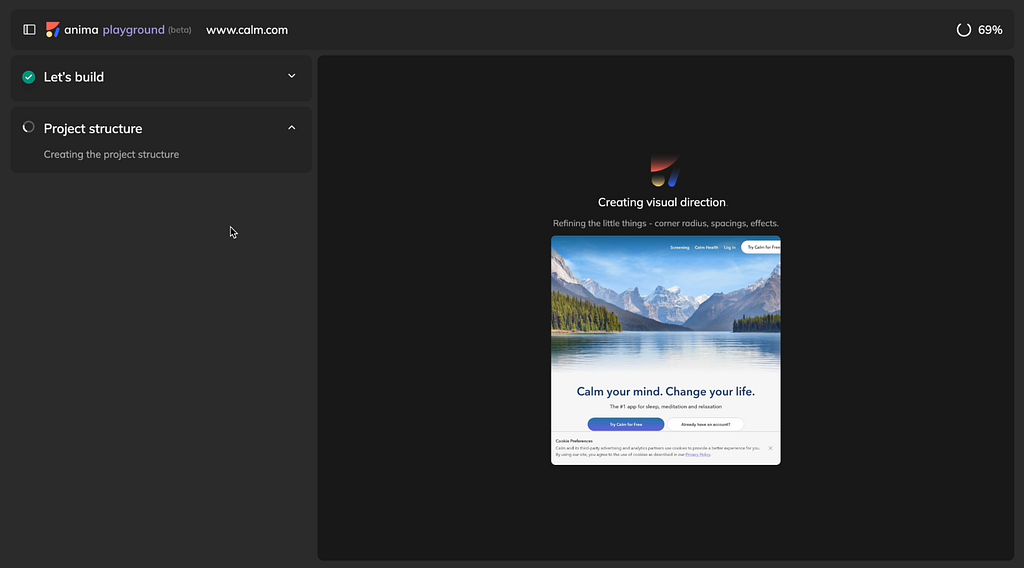Click Already have an account button in preview

705,424
